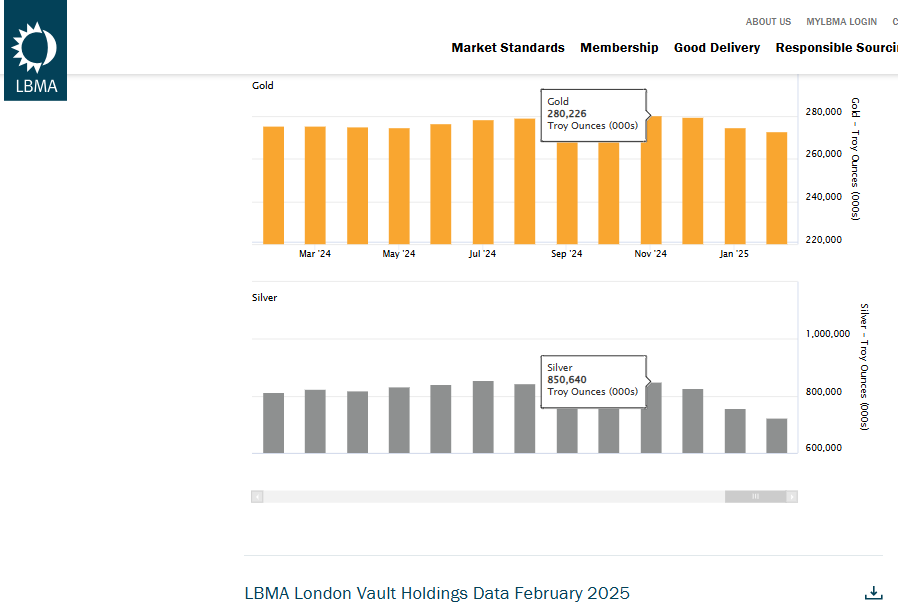898x610 pixels.
Task: Go to the About Us page
Action: (768, 22)
